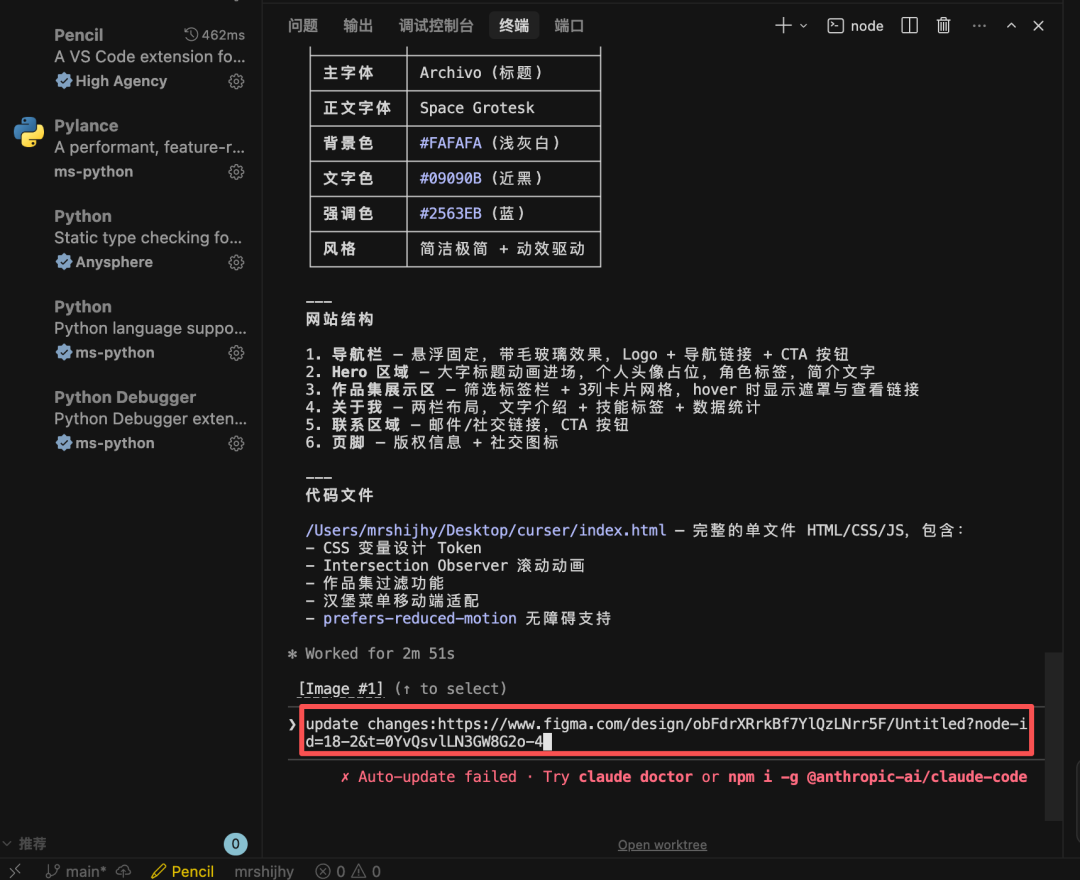Viewport: 1080px width, 880px height.
Task: Open the terminal more actions ... menu
Action: tap(978, 25)
